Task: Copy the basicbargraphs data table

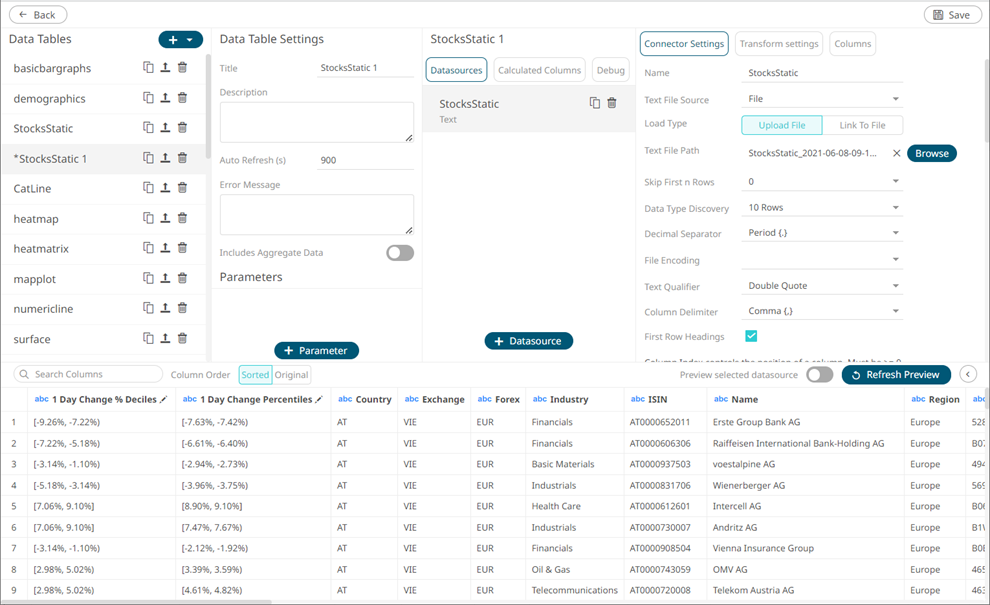Action: (x=148, y=68)
